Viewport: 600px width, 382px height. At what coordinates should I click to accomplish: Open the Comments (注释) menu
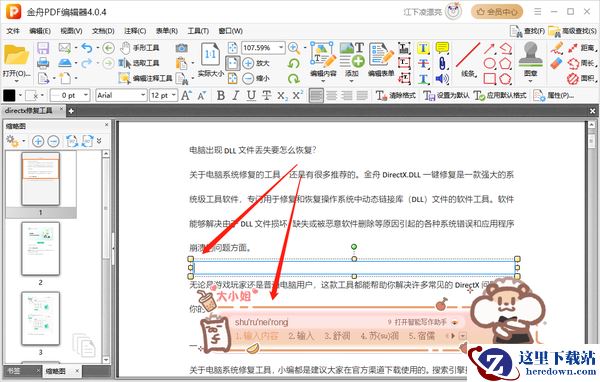135,31
